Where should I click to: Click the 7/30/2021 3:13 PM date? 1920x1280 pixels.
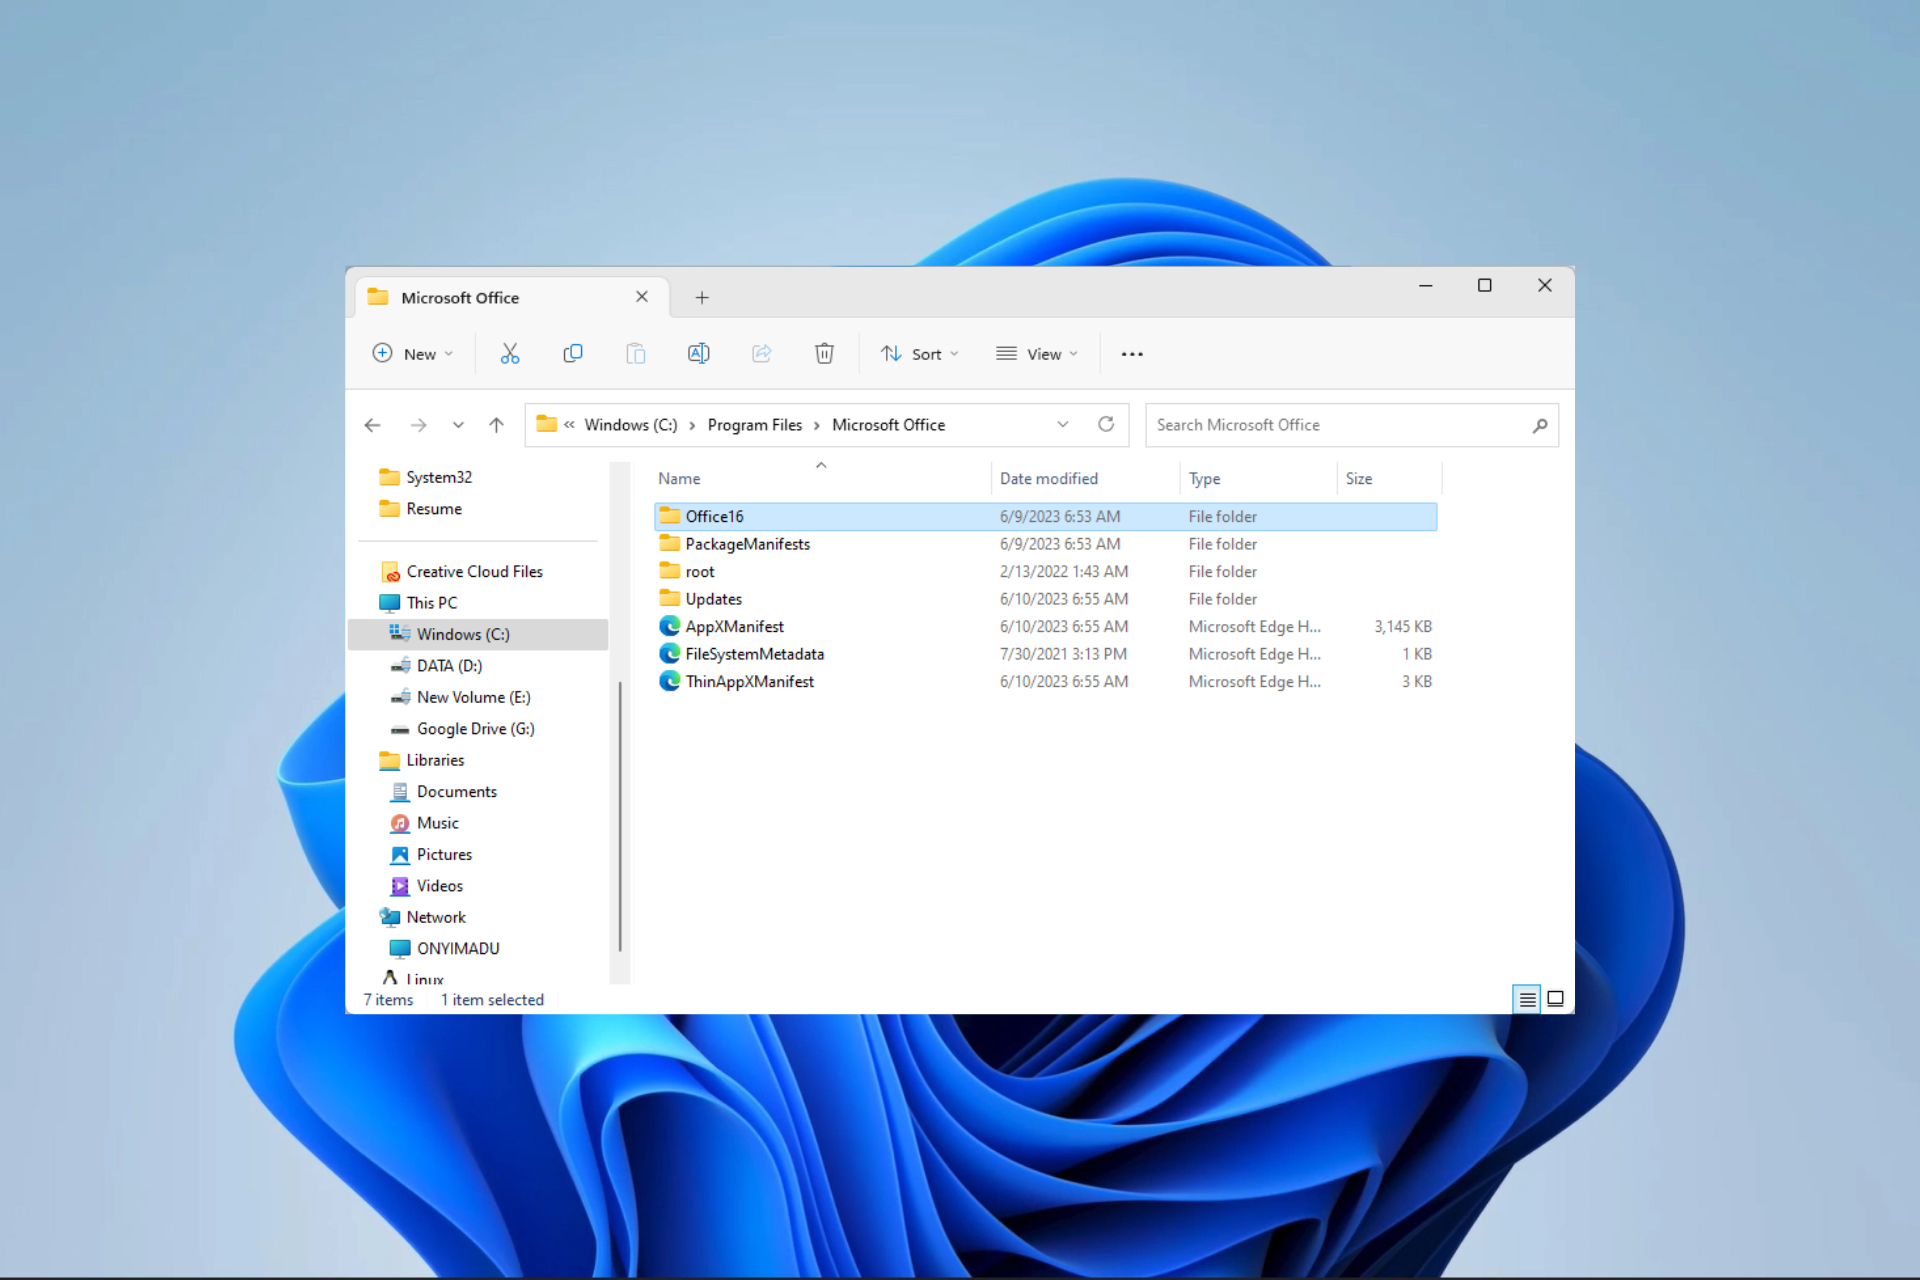coord(1063,654)
